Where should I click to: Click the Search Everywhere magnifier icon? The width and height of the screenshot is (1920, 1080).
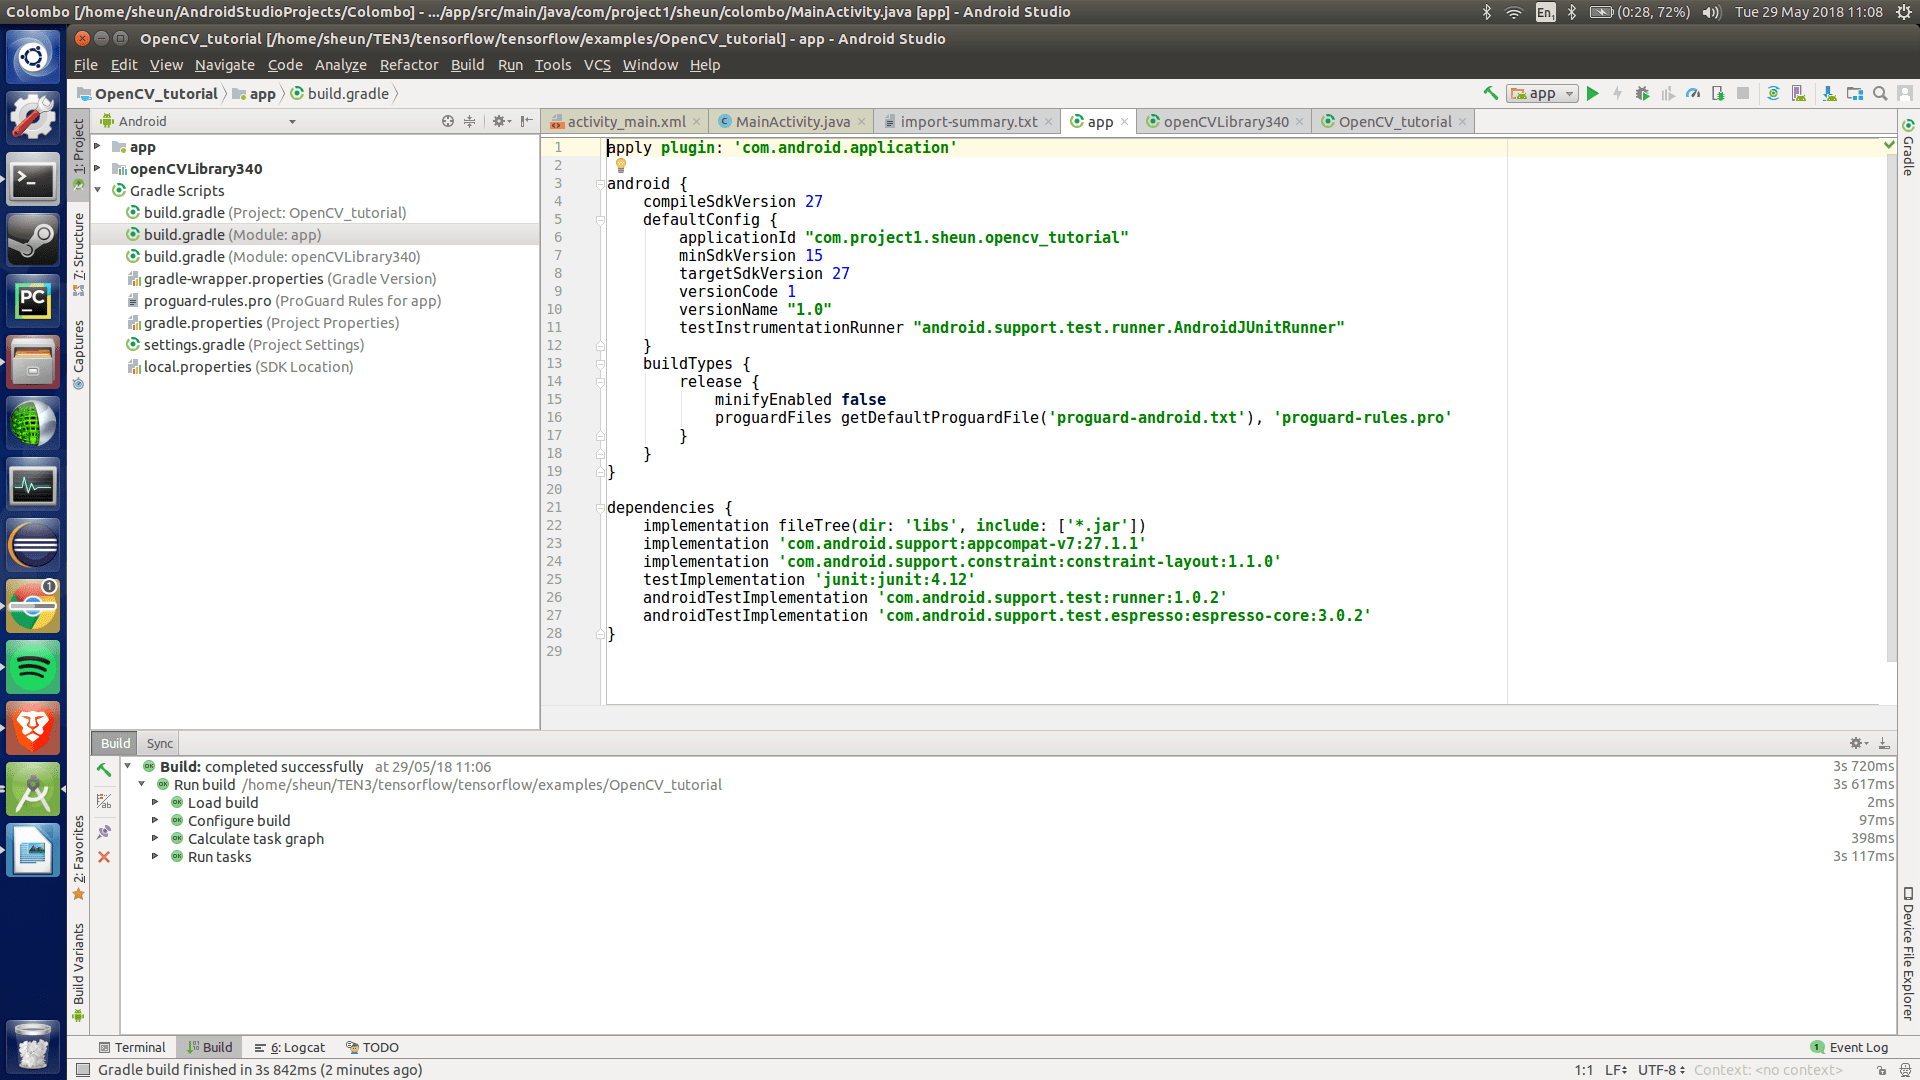[1880, 93]
